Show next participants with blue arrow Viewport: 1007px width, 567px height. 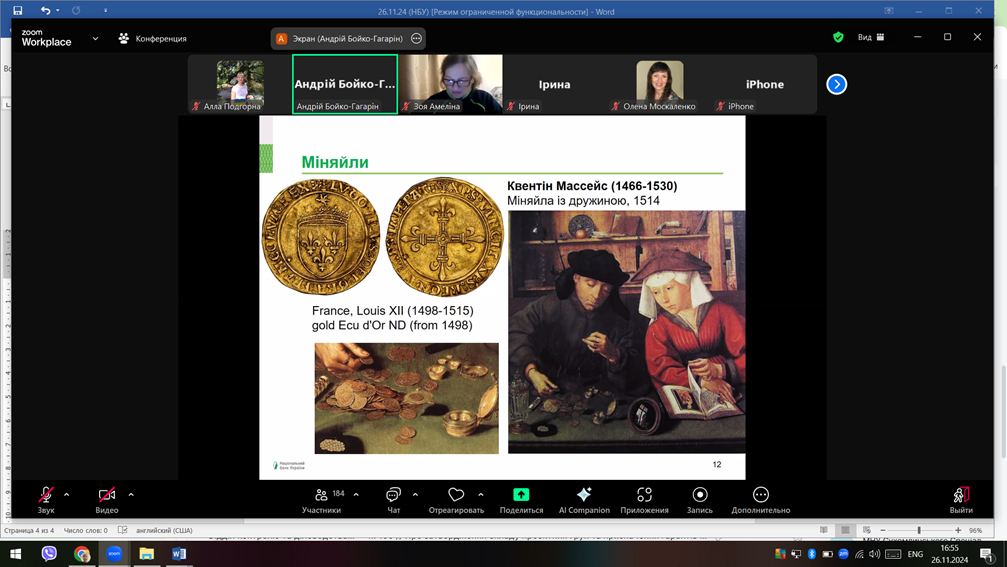pos(837,84)
